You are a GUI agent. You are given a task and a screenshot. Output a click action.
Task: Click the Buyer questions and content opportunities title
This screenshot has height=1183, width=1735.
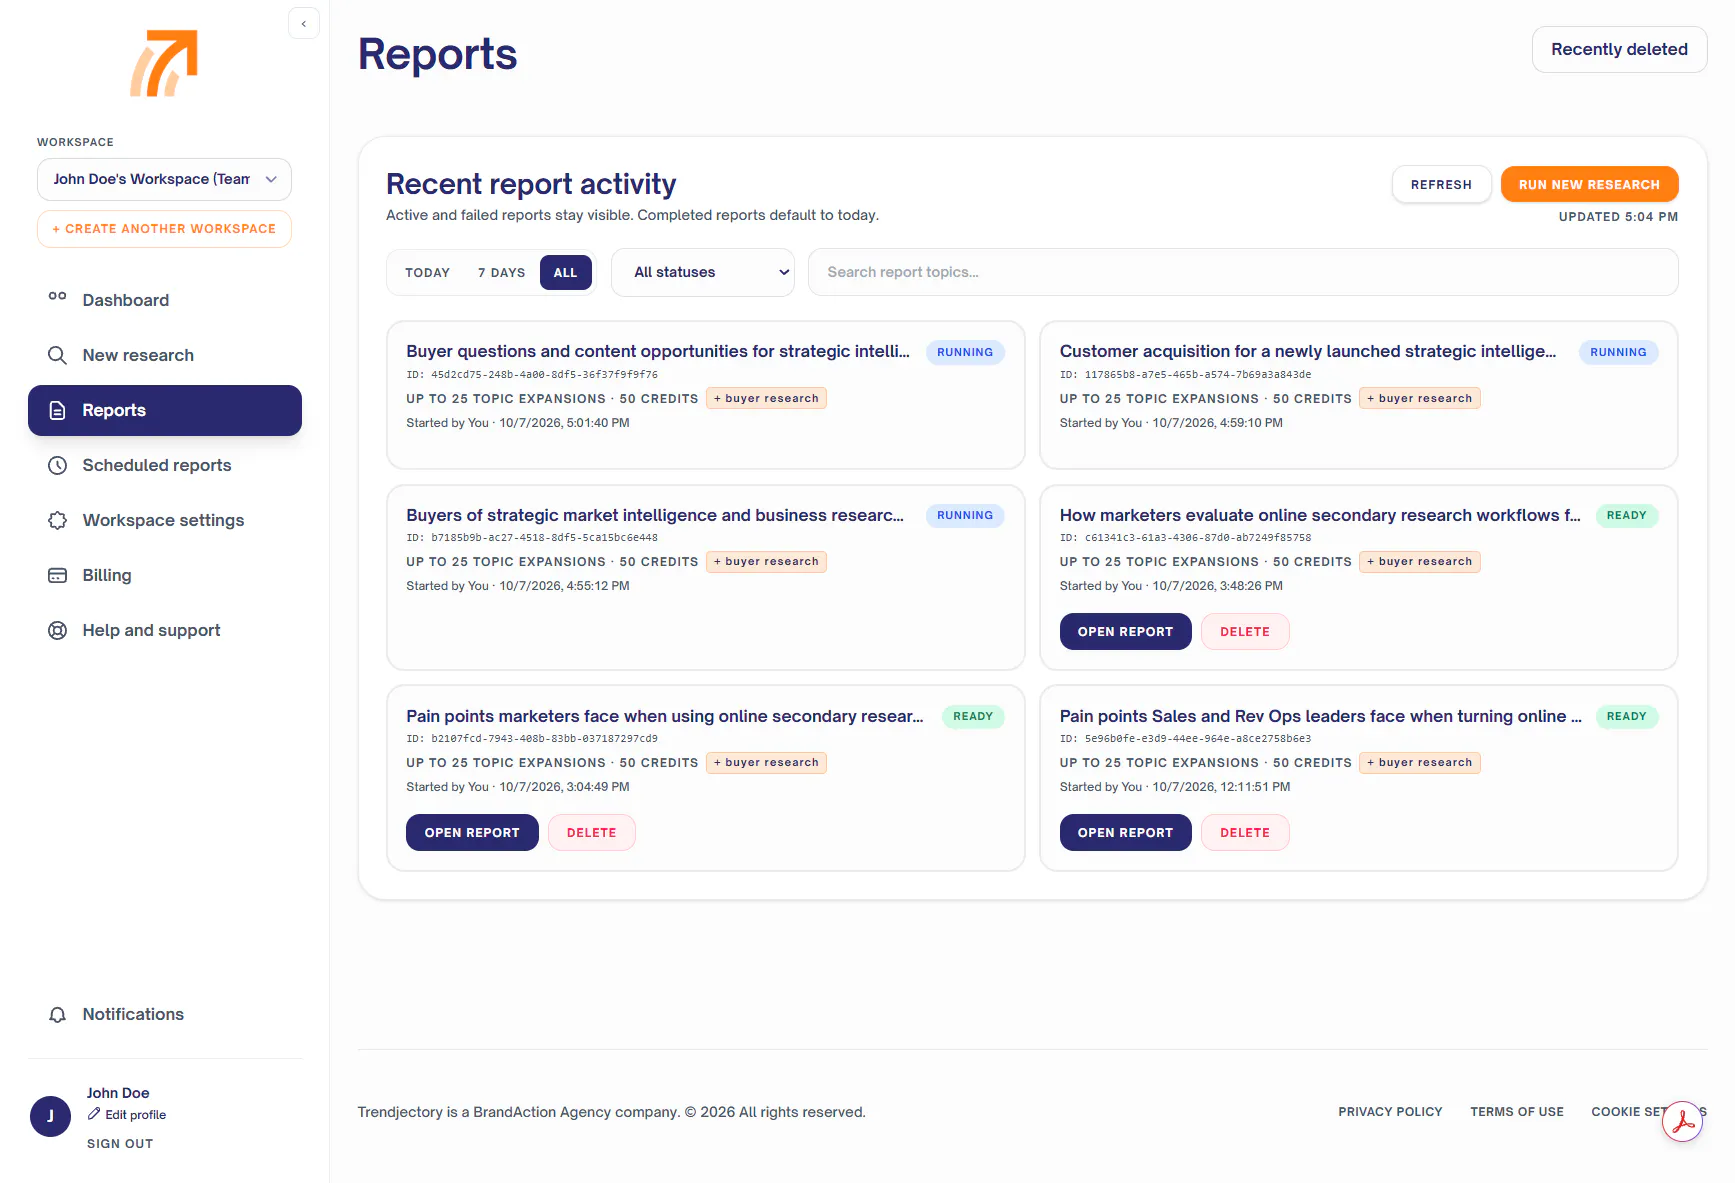pyautogui.click(x=658, y=351)
